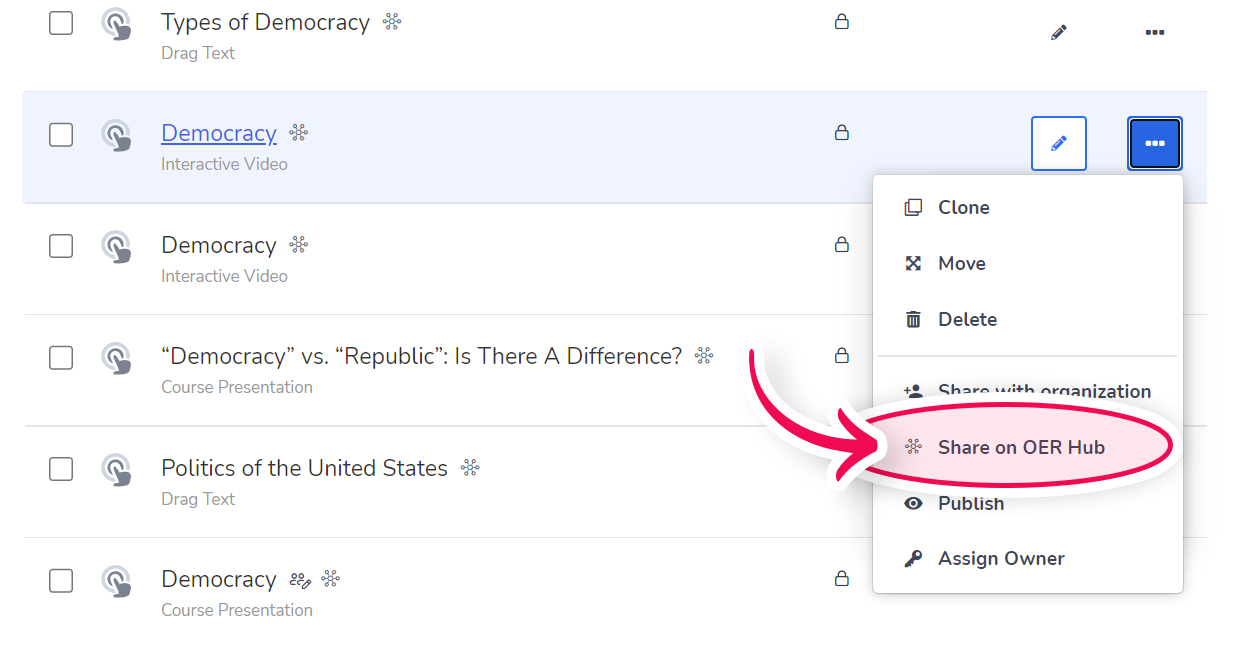
Task: Open the Democracy Interactive Video link
Action: [x=219, y=133]
